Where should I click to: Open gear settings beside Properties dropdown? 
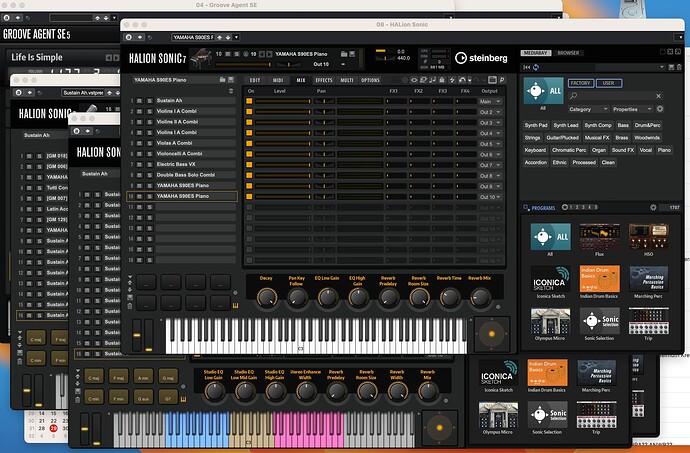click(x=660, y=109)
